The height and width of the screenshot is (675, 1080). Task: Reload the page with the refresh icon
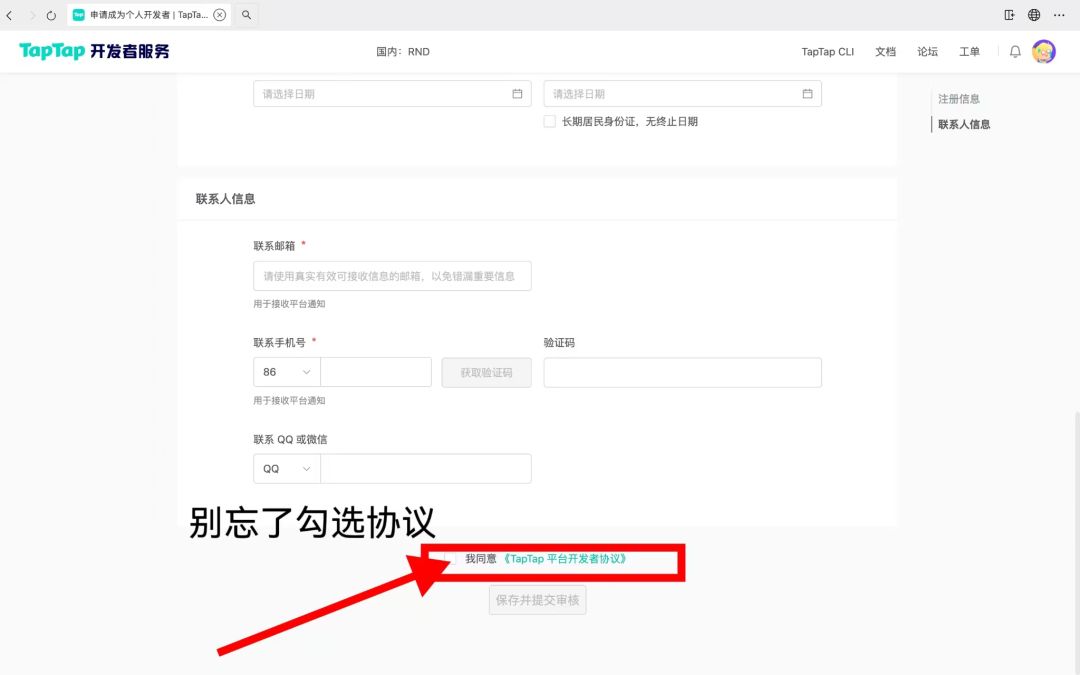pyautogui.click(x=51, y=15)
